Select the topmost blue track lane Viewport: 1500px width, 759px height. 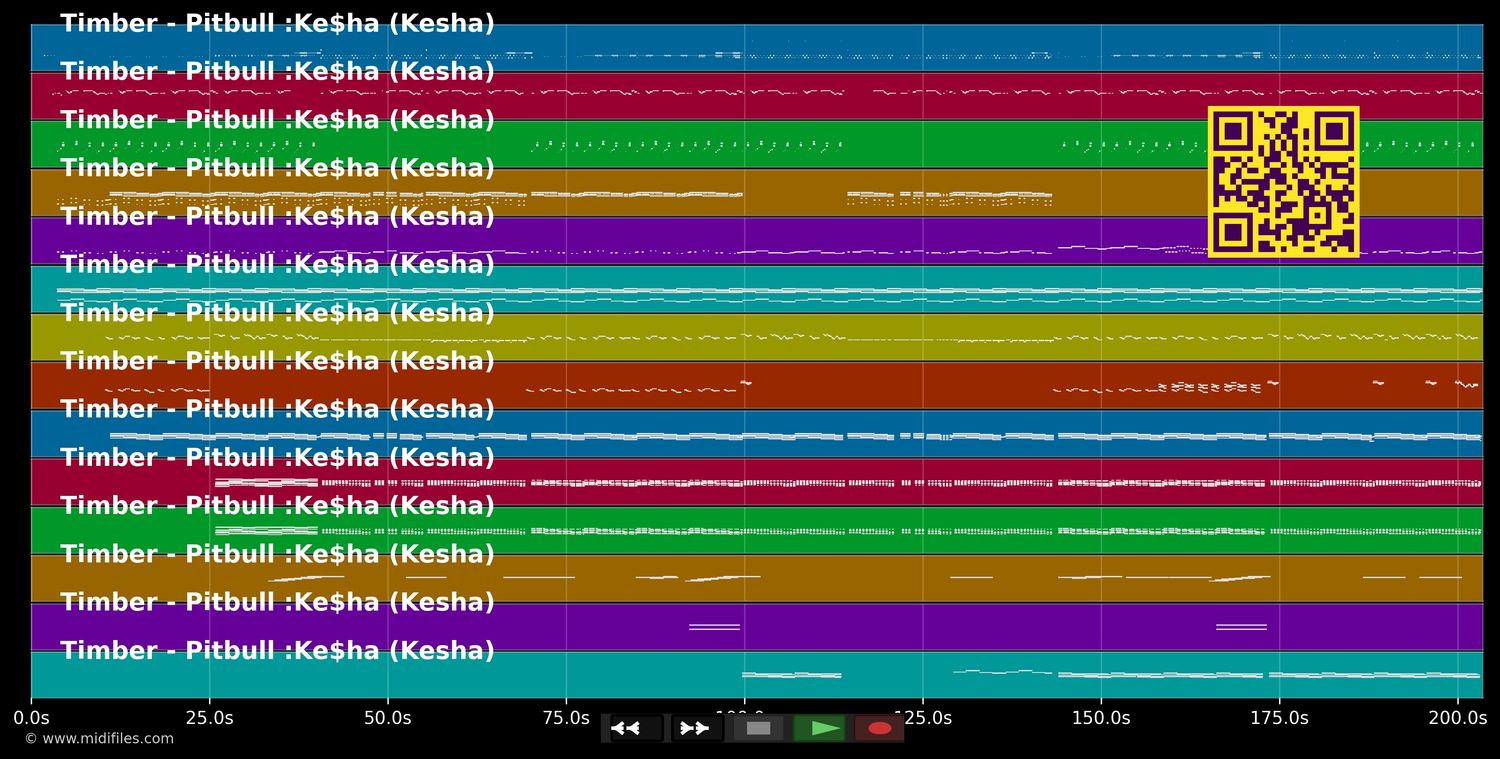coord(757,47)
